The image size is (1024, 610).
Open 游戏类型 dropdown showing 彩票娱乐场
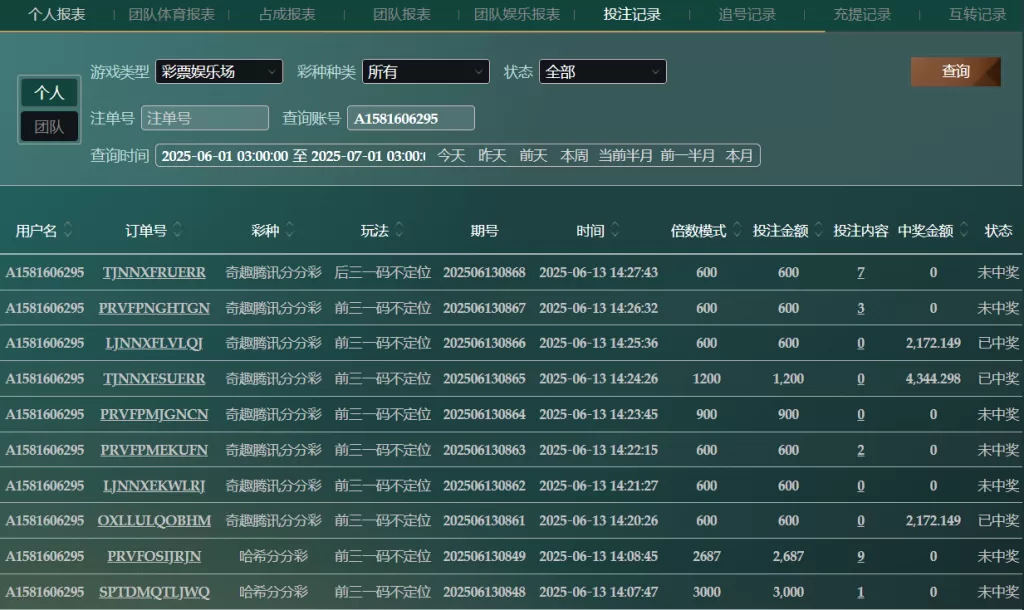tap(219, 72)
